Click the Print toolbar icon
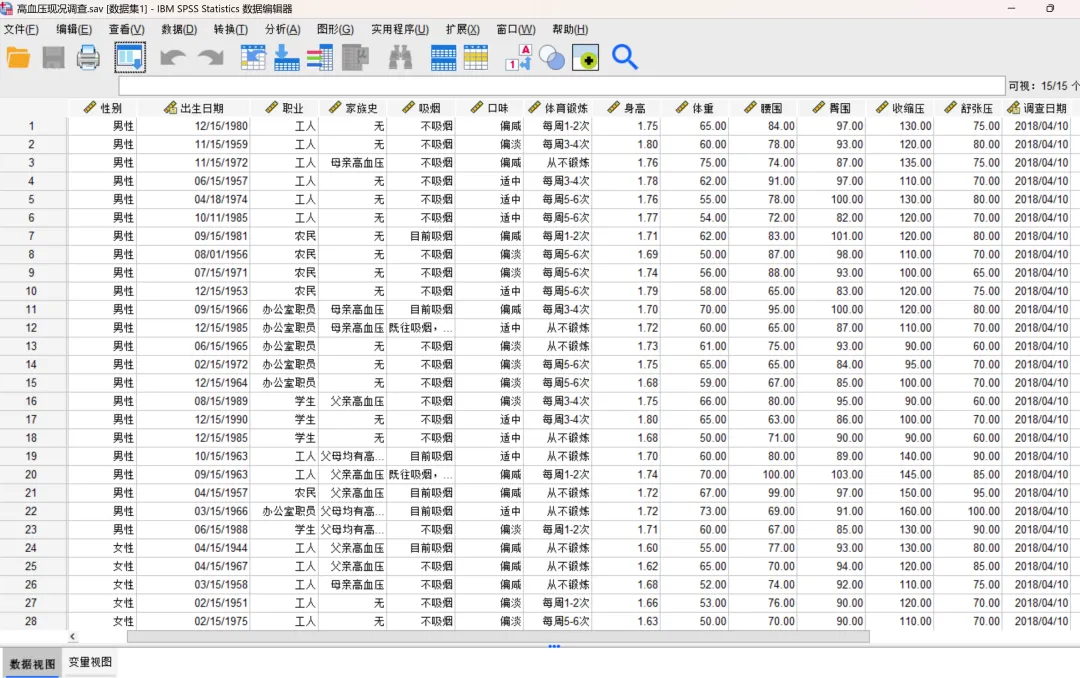This screenshot has height=678, width=1080. (88, 58)
